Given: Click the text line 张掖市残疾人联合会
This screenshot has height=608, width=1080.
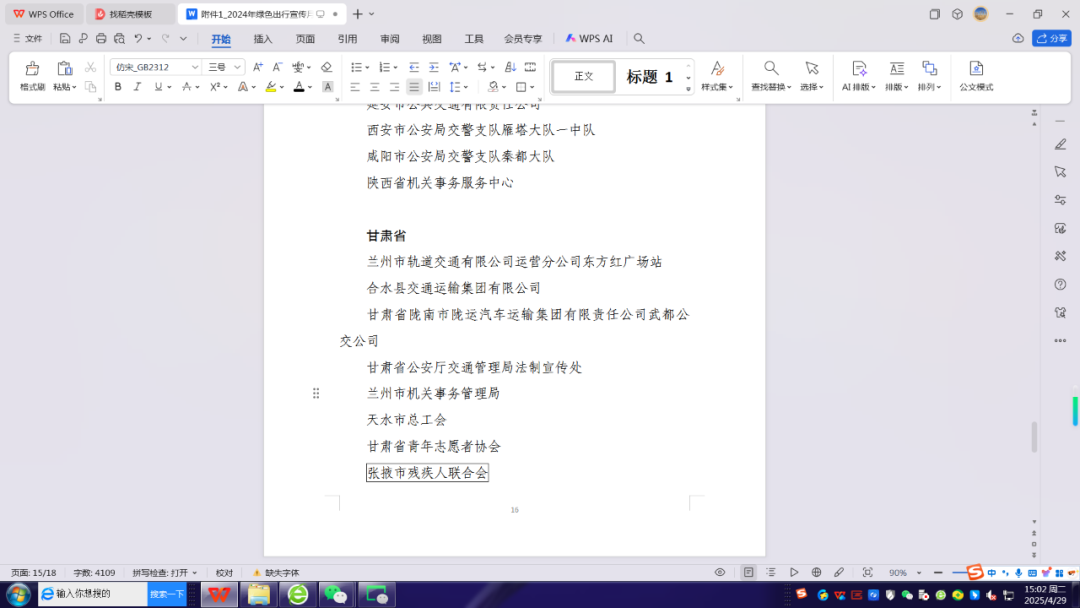Looking at the screenshot, I should coord(427,473).
